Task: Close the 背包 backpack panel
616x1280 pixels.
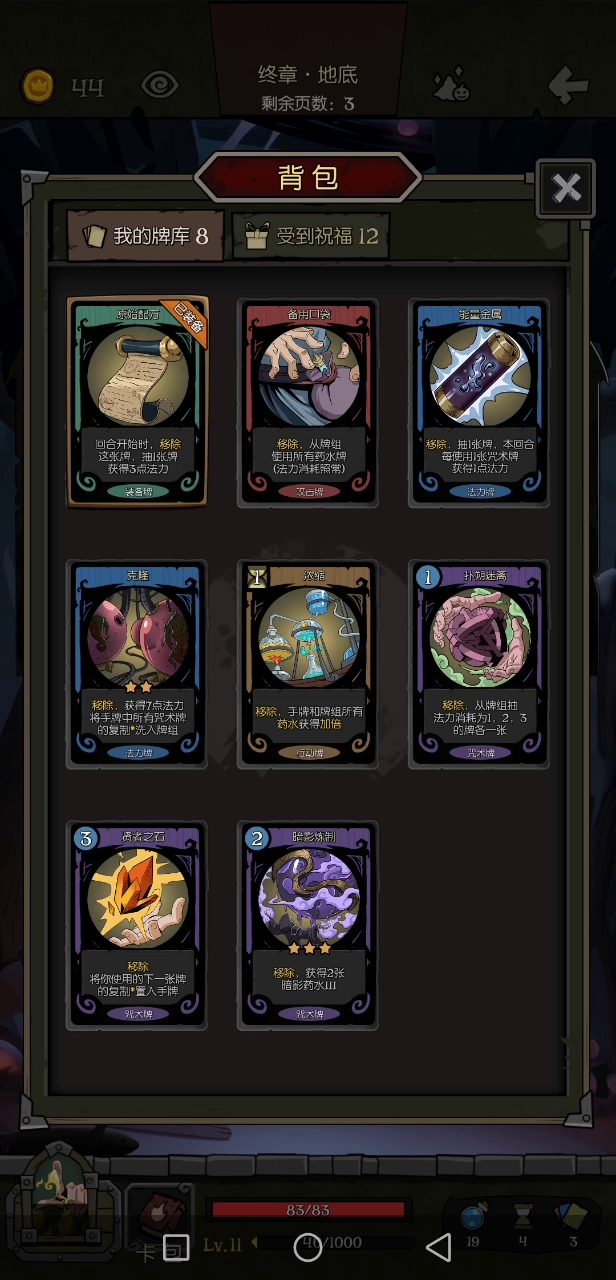Action: 566,188
